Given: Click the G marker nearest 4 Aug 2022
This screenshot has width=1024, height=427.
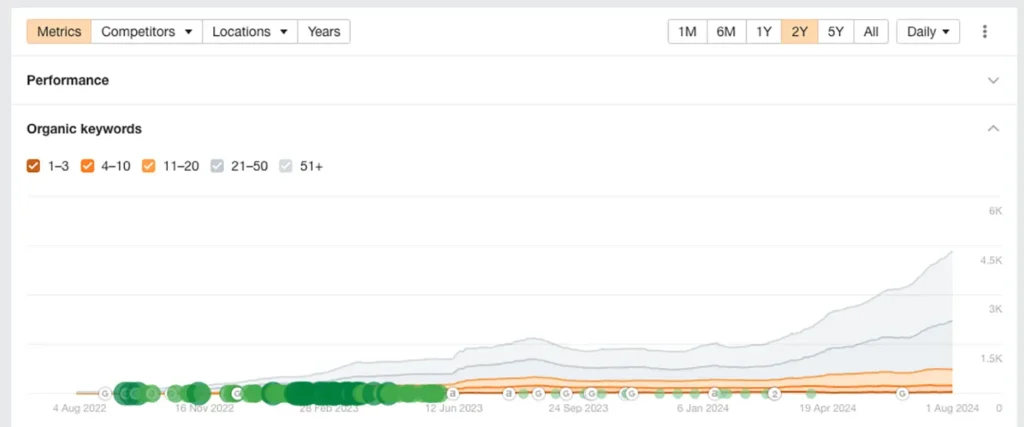Looking at the screenshot, I should pos(104,394).
